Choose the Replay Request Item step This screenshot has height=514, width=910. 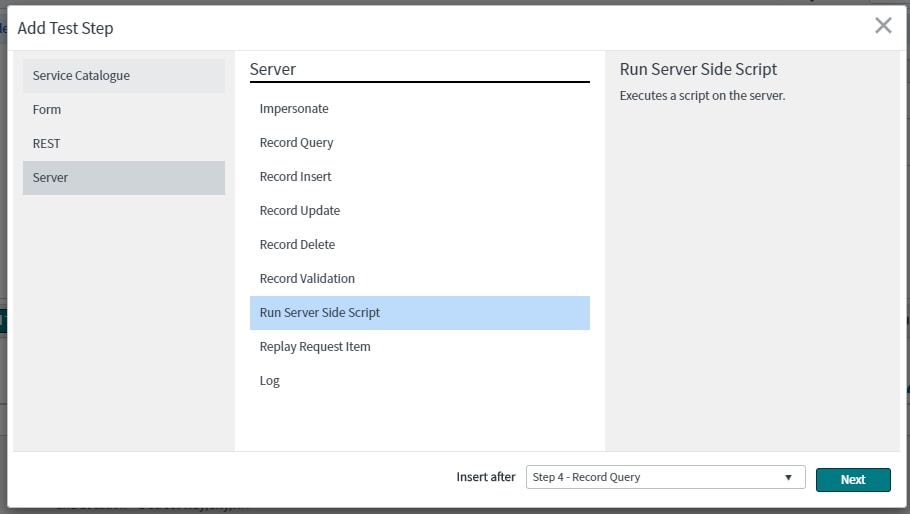(420, 346)
